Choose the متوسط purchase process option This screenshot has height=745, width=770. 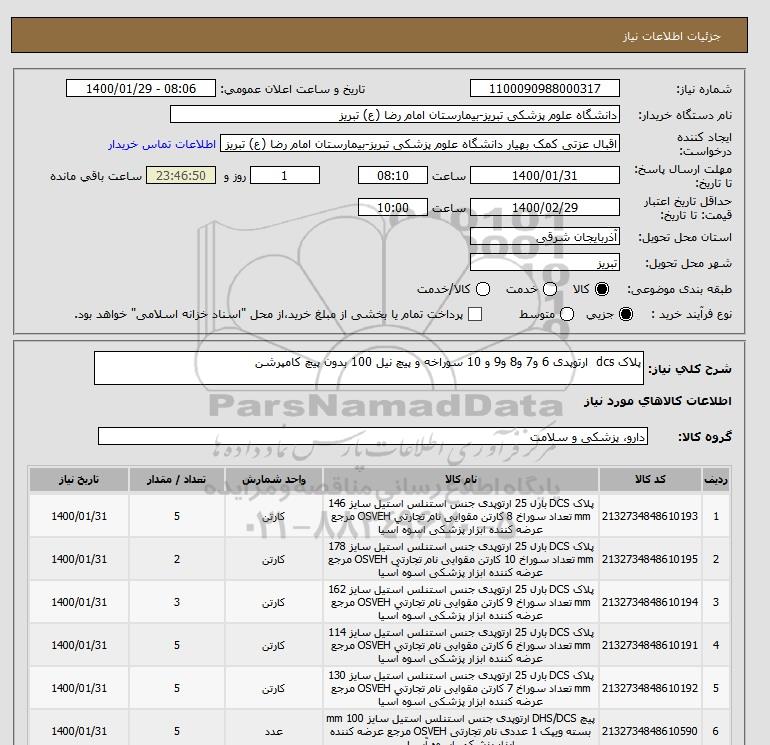(567, 314)
